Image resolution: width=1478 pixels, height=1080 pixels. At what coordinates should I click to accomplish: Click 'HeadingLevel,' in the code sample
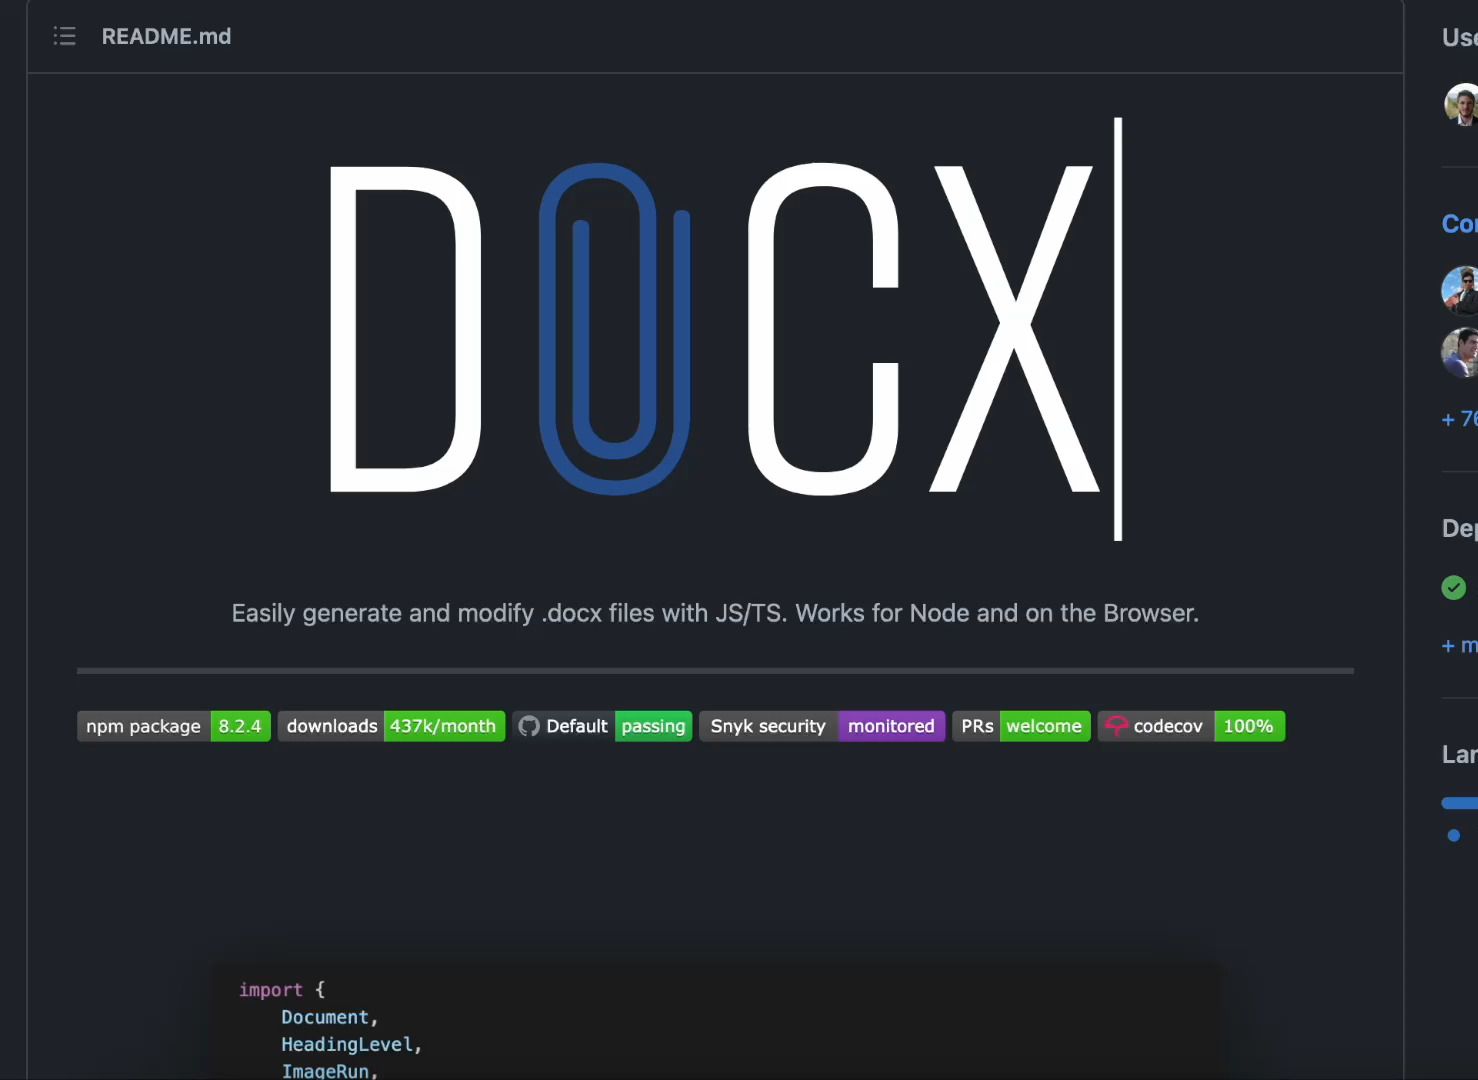tap(352, 1044)
